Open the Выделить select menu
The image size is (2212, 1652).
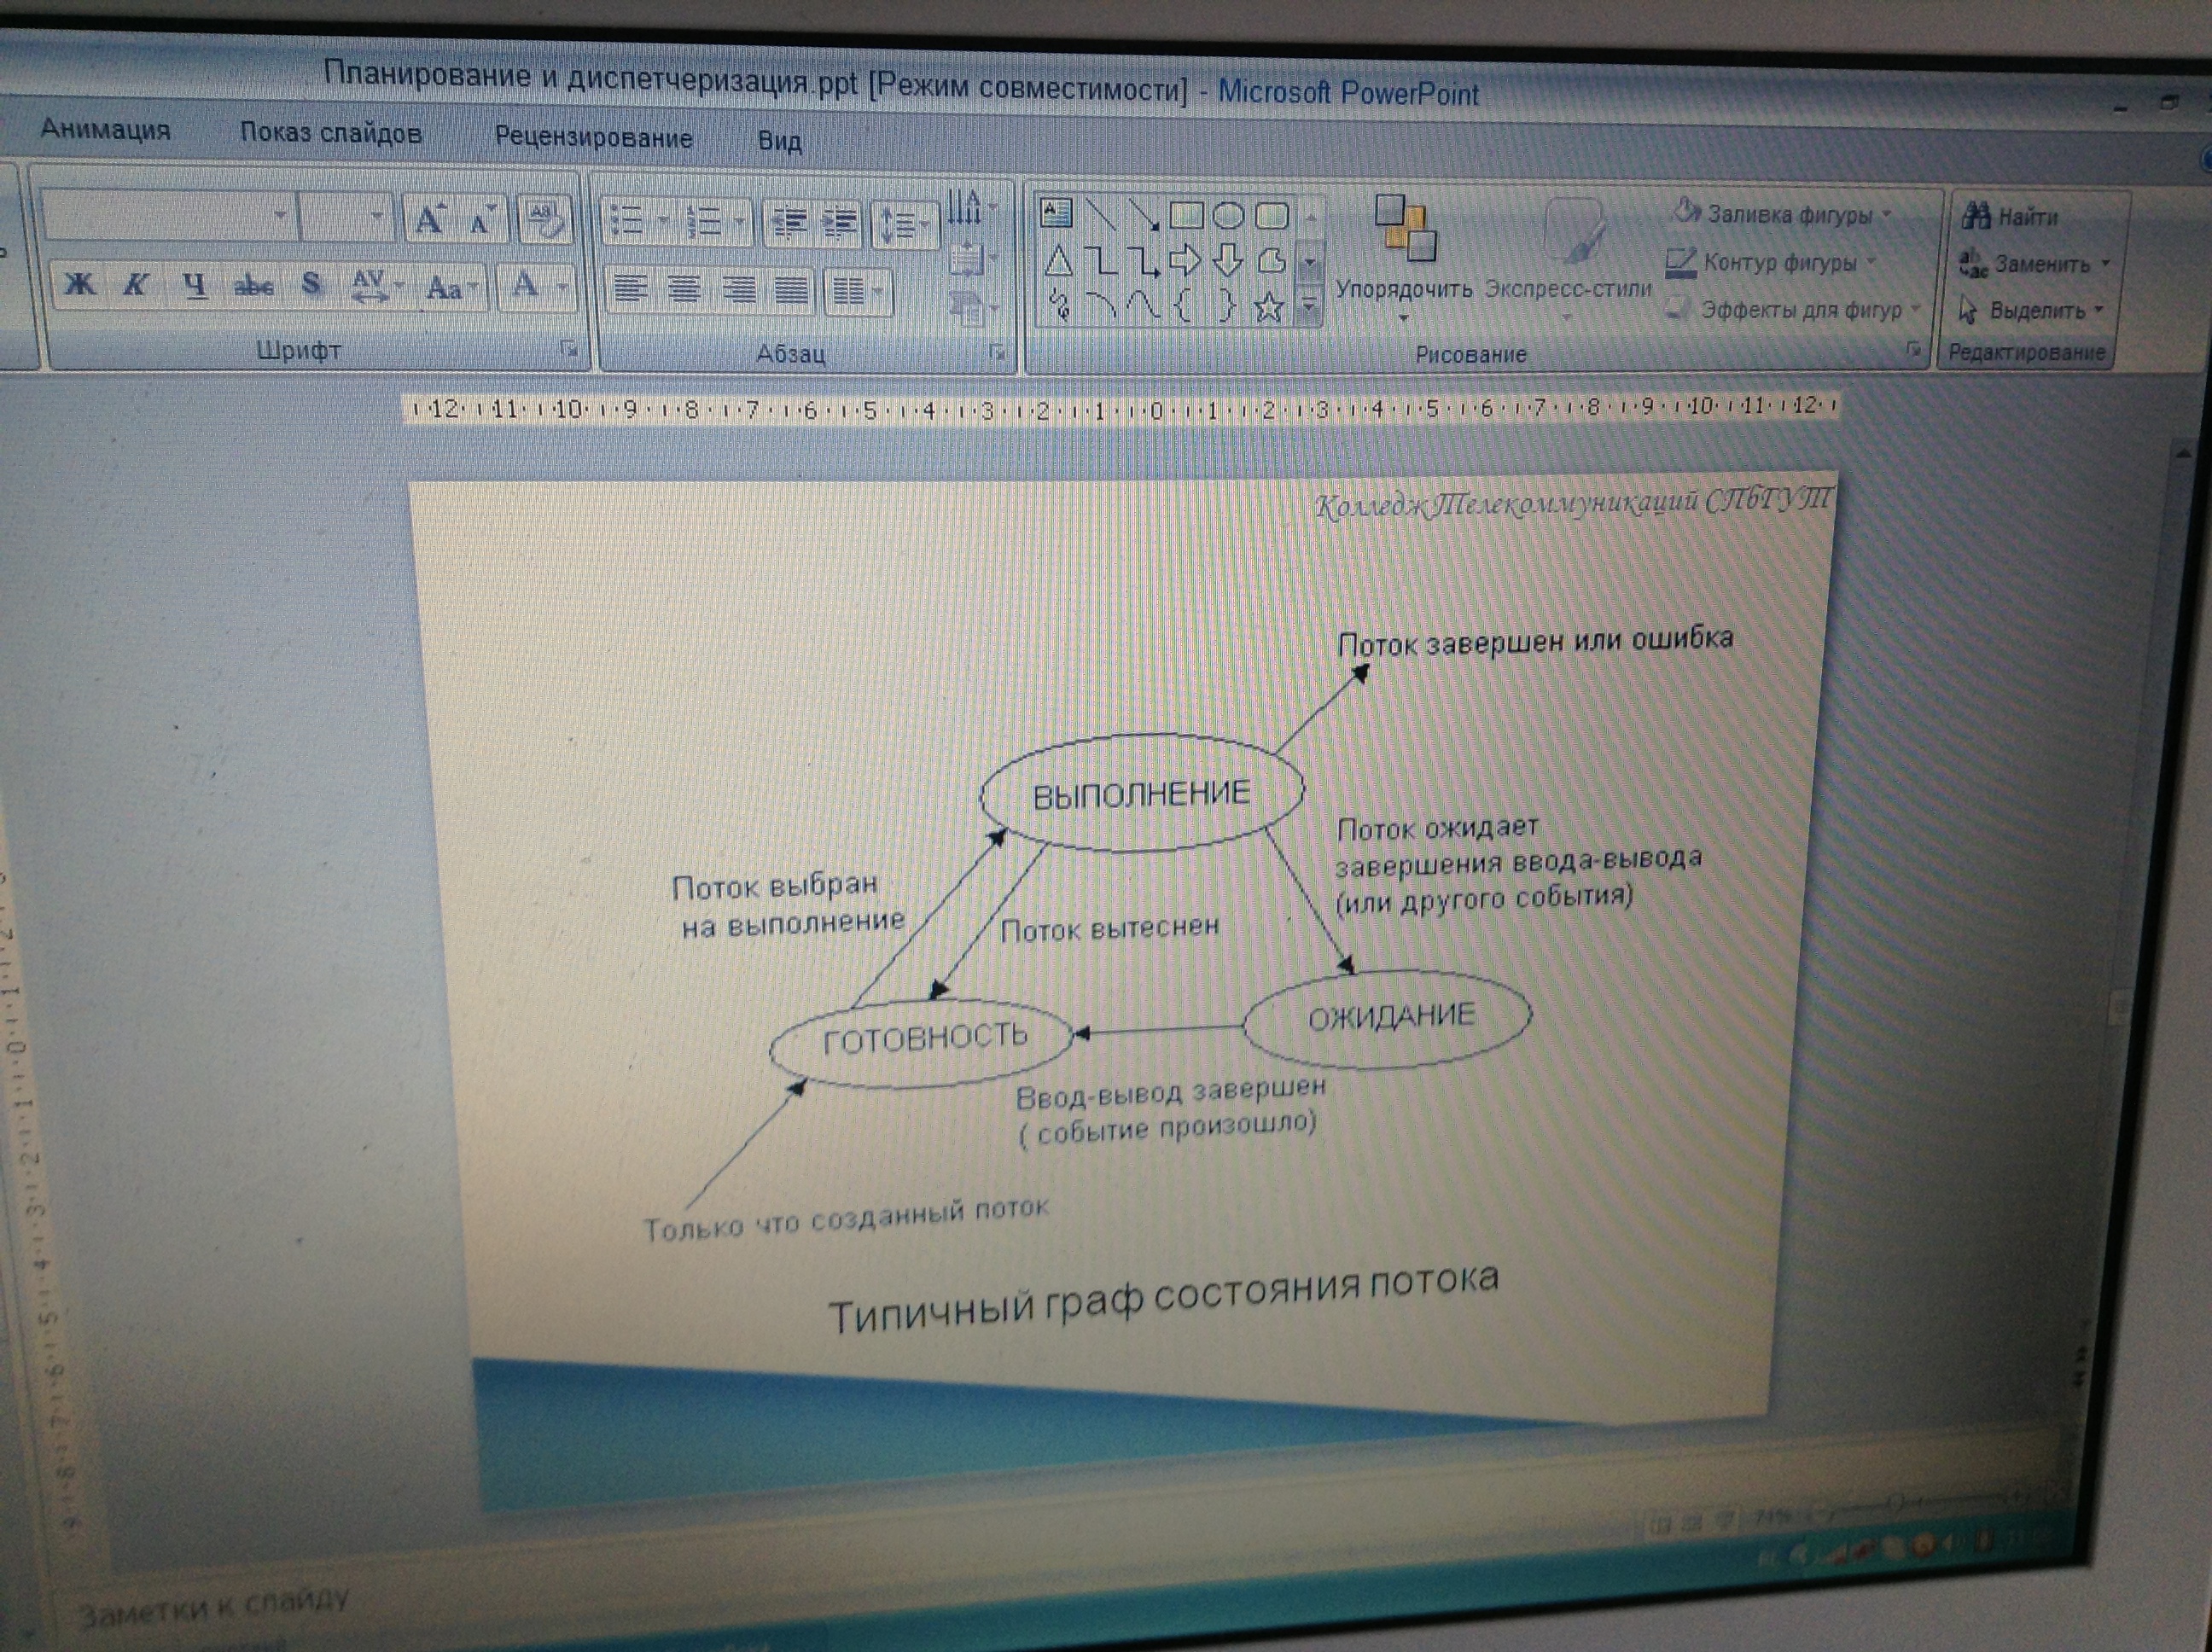click(x=2030, y=310)
